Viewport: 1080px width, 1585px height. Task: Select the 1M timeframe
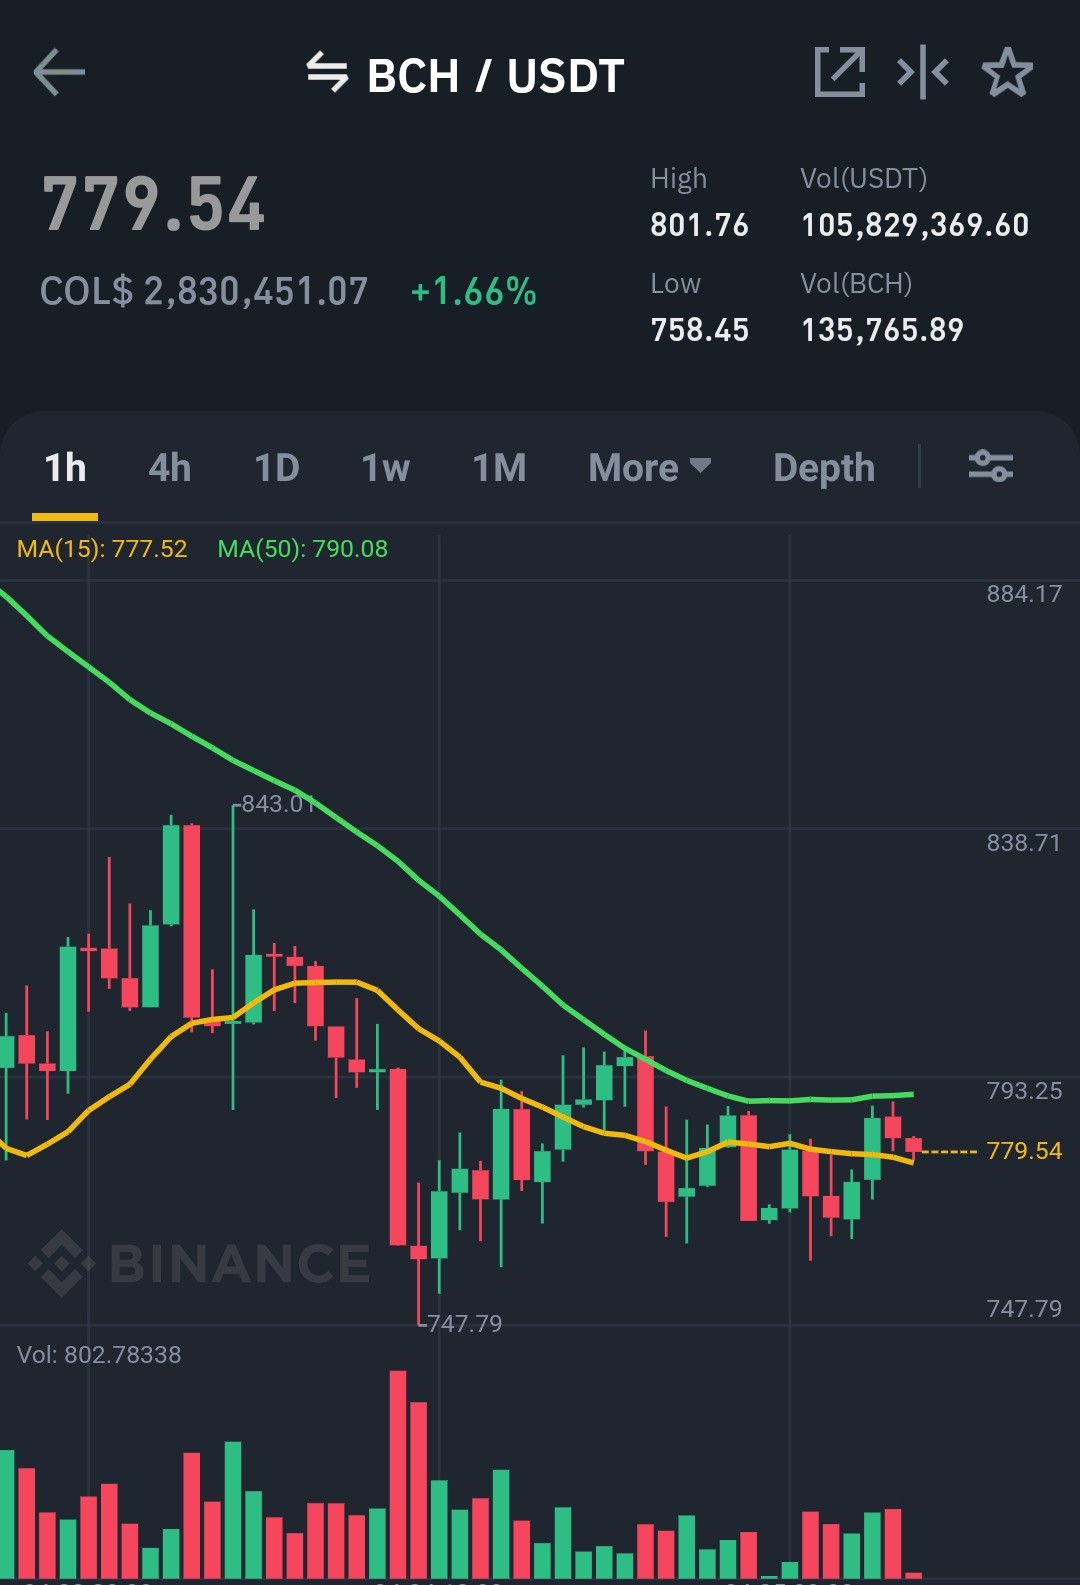tap(499, 467)
